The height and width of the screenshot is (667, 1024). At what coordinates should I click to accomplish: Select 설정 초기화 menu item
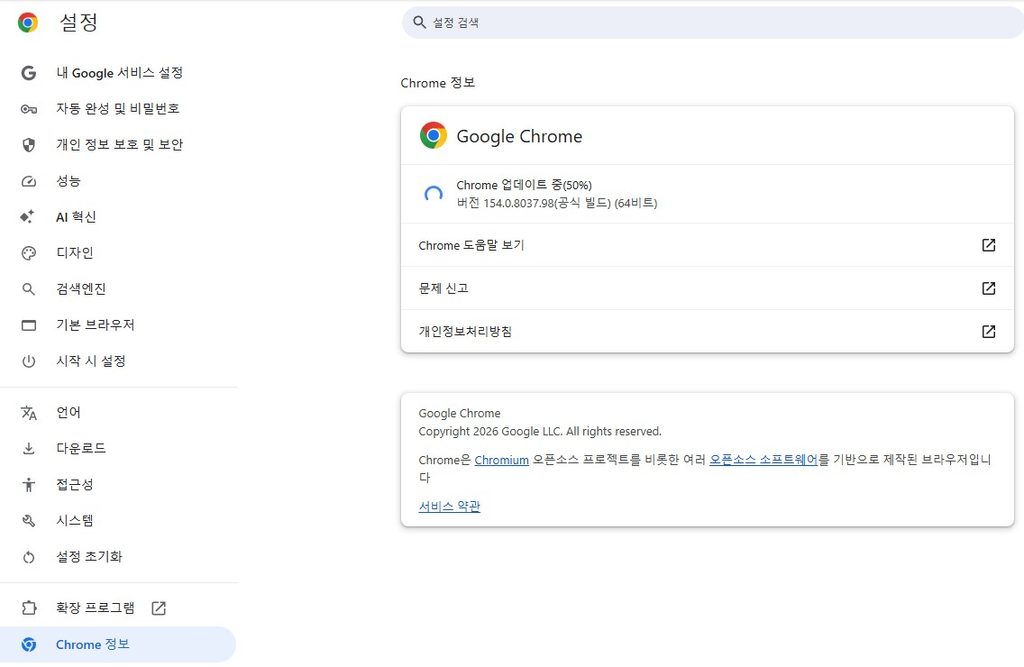click(x=118, y=557)
